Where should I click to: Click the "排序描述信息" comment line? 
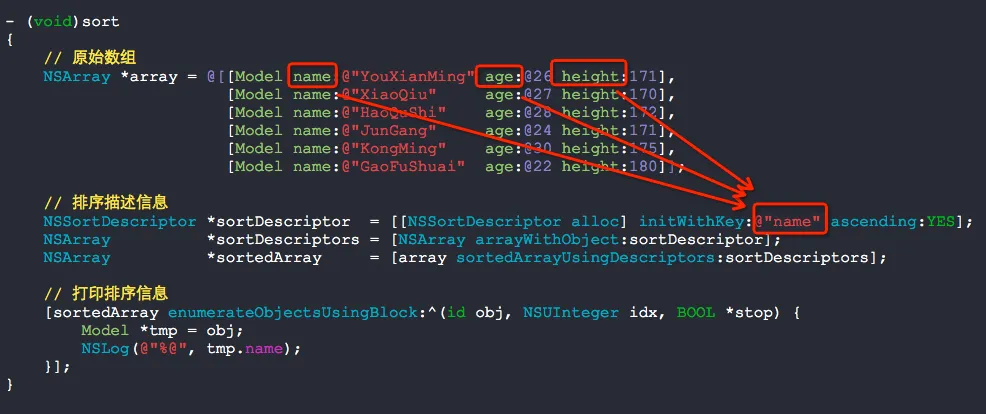(105, 203)
